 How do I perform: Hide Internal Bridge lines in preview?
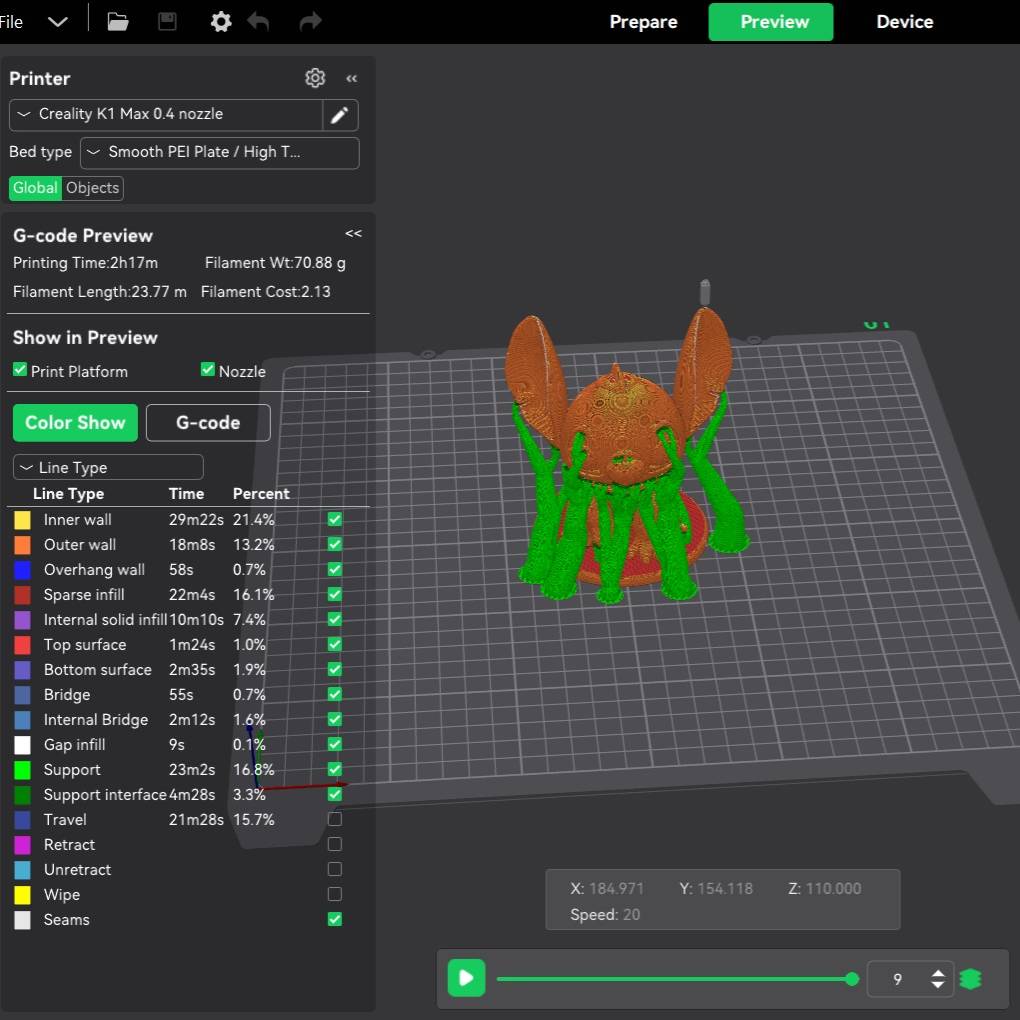point(335,719)
